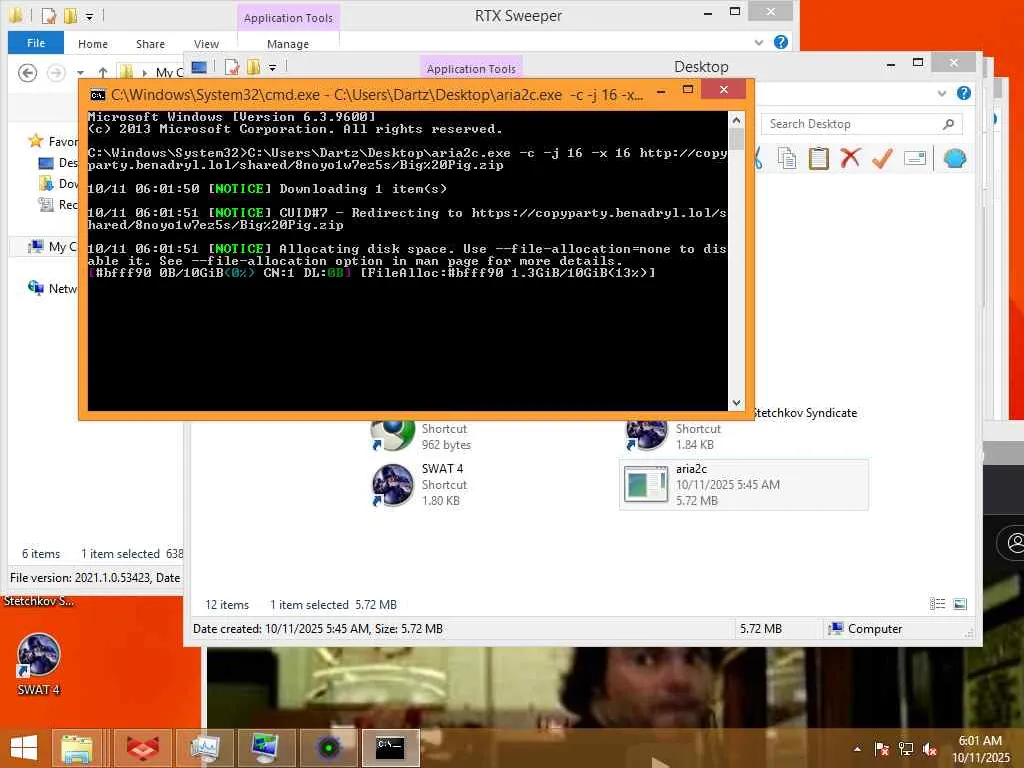The image size is (1024, 768).
Task: Click Application Tools tab in Desktop window
Action: point(471,69)
